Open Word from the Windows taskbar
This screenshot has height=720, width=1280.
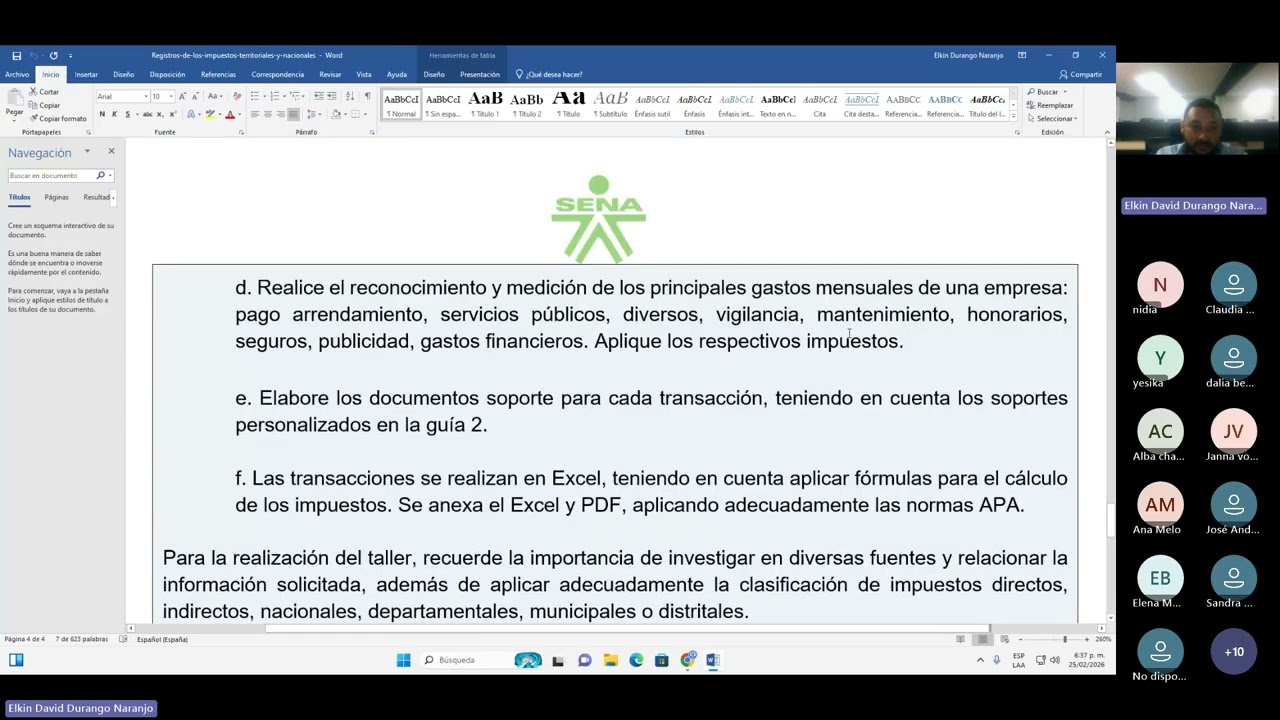click(712, 660)
